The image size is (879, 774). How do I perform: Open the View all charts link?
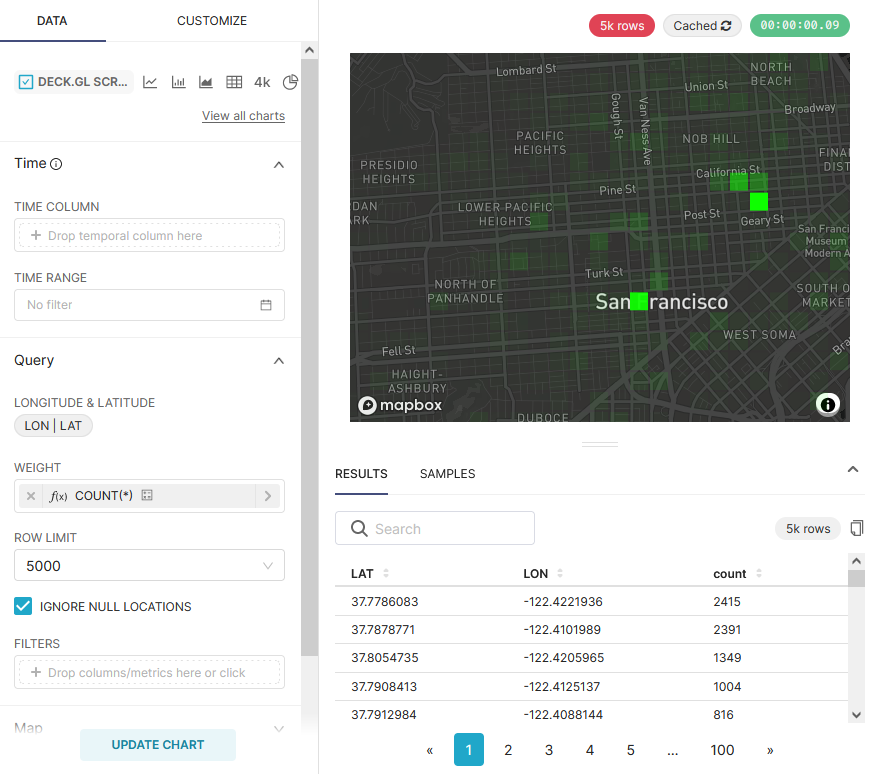tap(243, 116)
